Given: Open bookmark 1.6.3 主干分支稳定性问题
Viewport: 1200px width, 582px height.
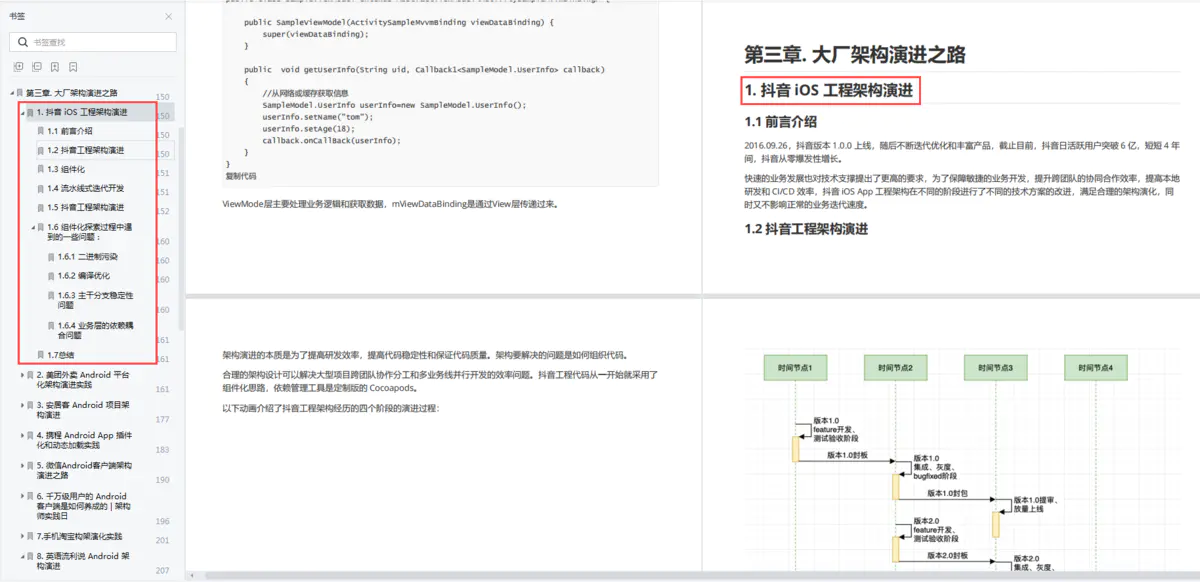Looking at the screenshot, I should (96, 300).
